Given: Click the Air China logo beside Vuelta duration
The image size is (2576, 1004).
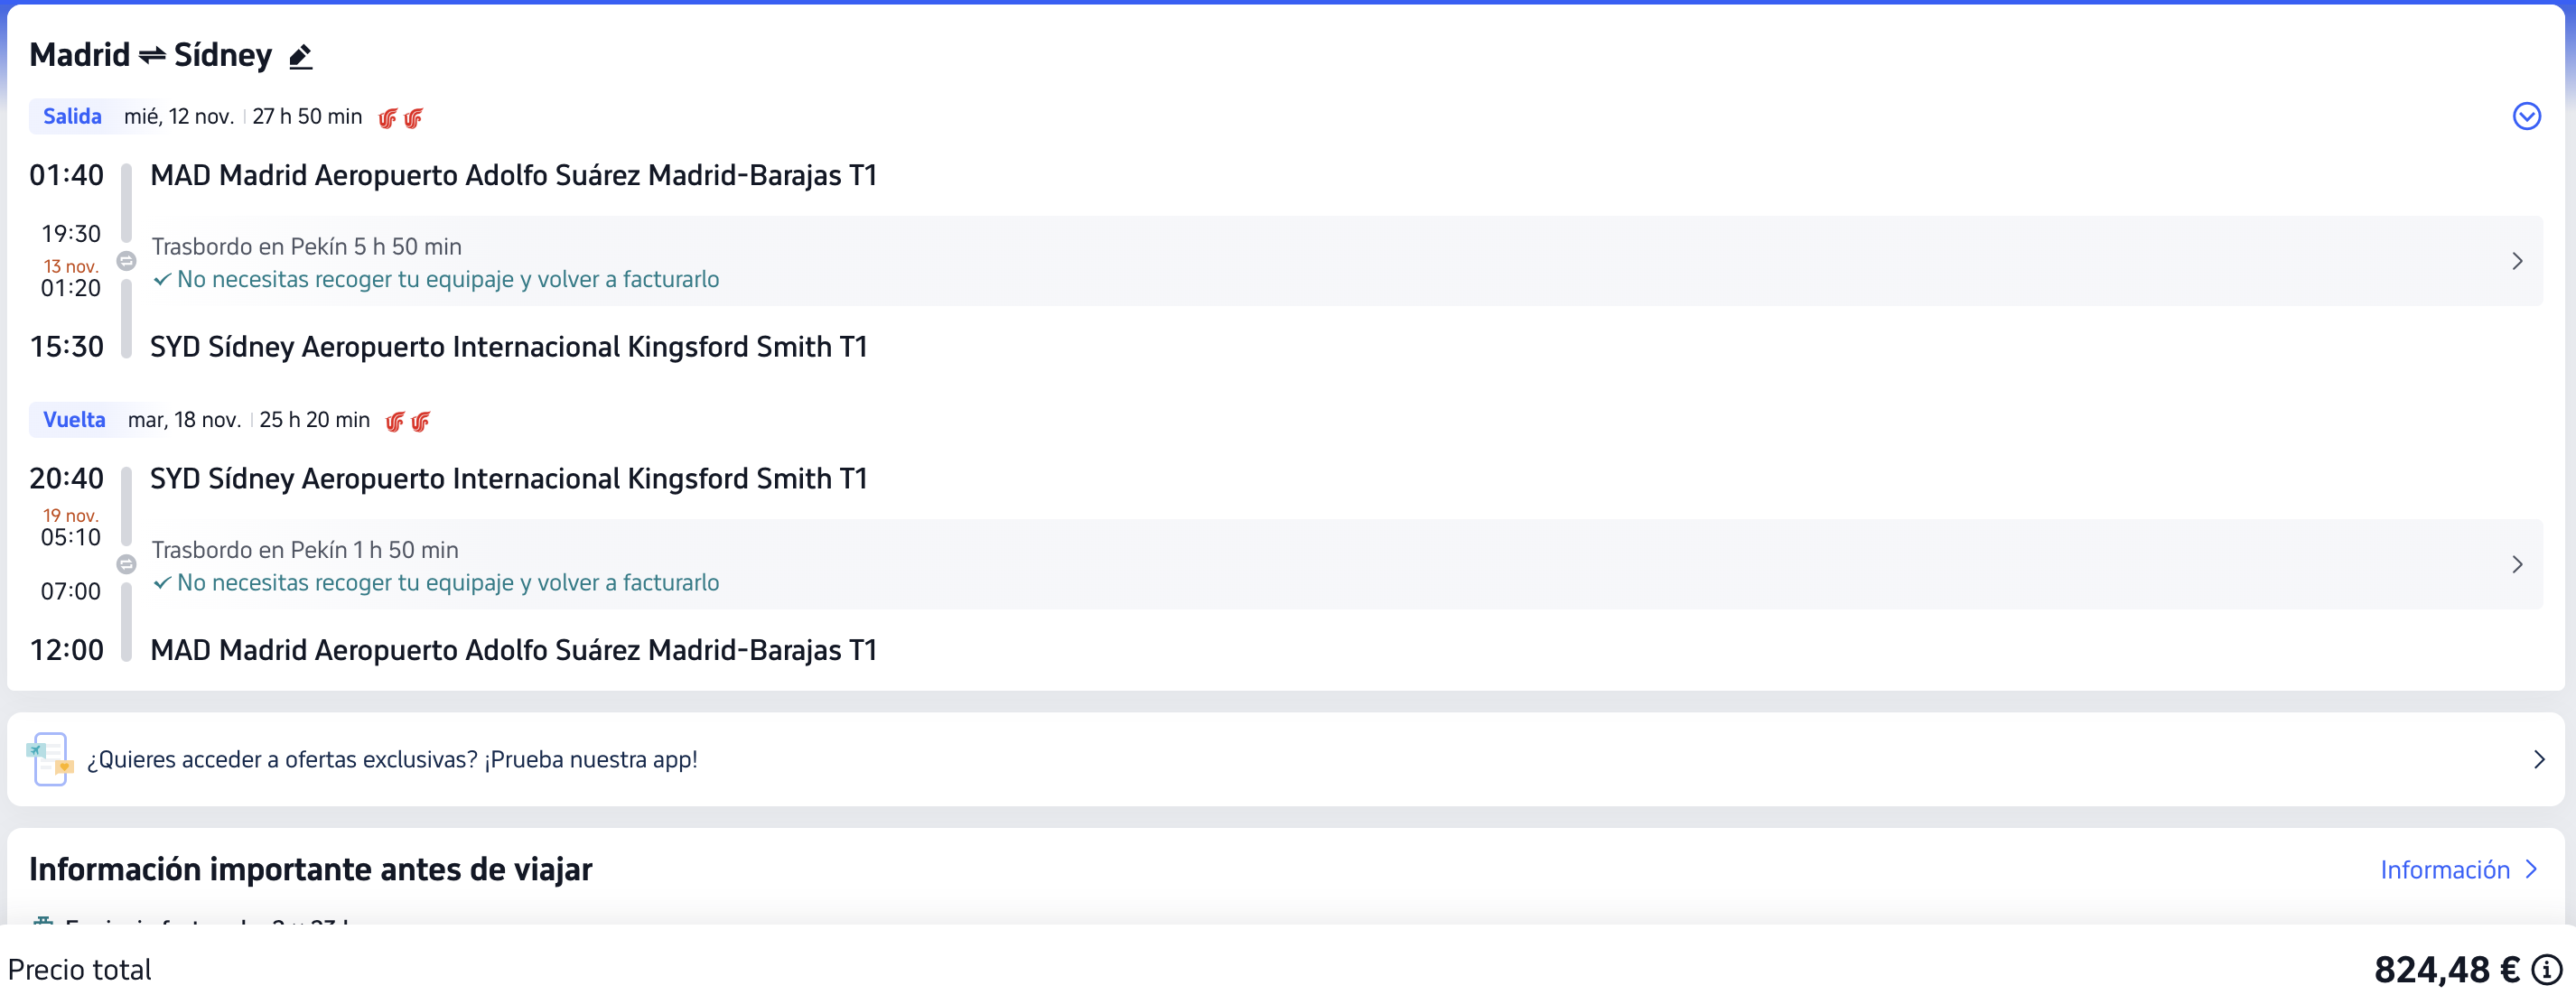Looking at the screenshot, I should [408, 421].
